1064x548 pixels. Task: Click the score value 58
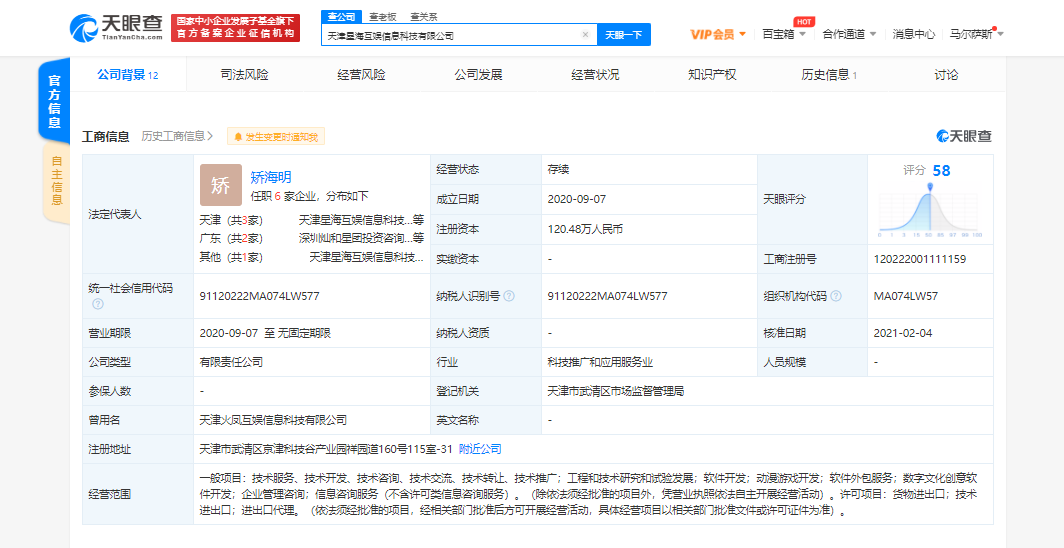(x=941, y=170)
